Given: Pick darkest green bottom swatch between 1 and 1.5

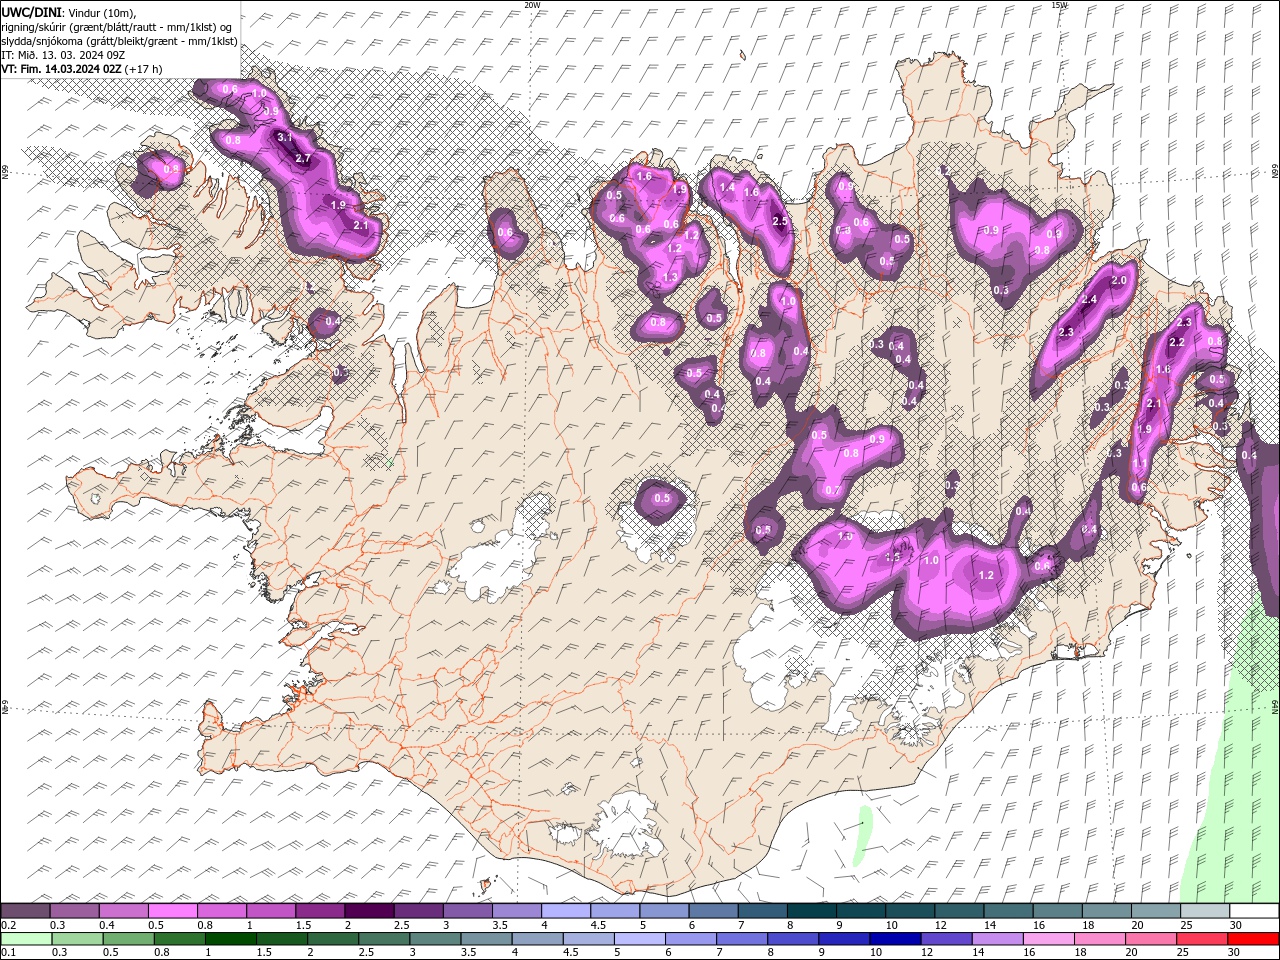Looking at the screenshot, I should coord(230,939).
